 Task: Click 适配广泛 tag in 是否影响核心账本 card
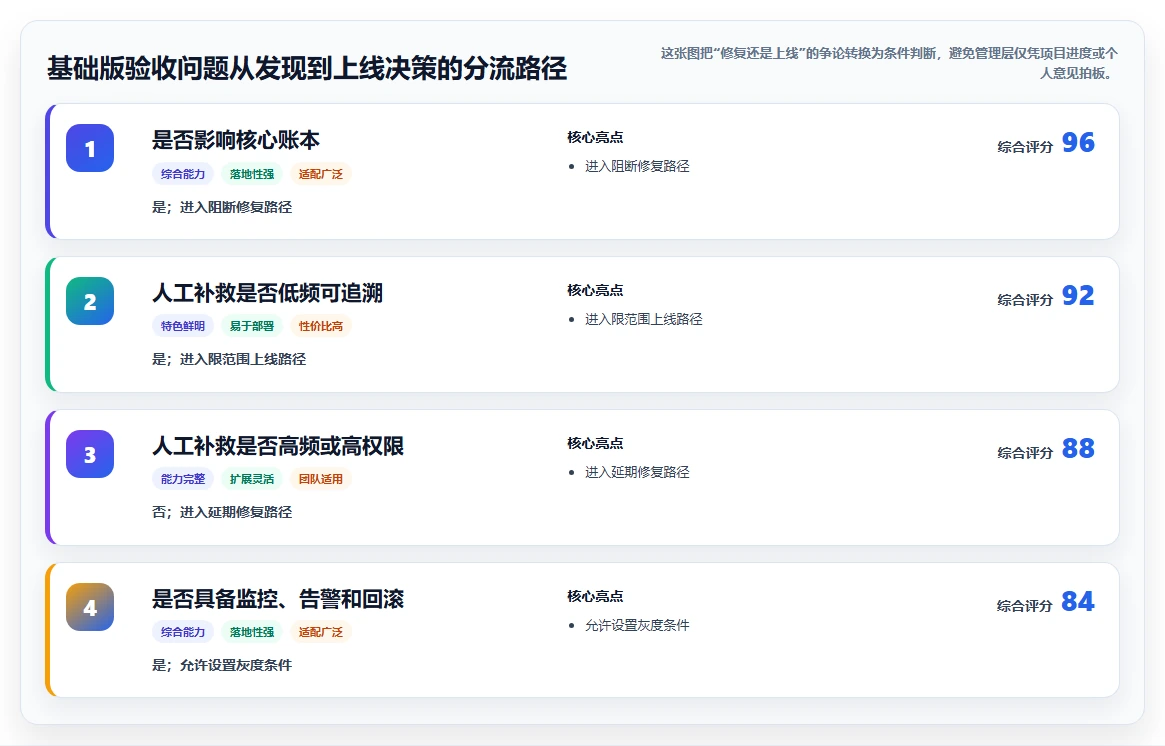[x=321, y=174]
